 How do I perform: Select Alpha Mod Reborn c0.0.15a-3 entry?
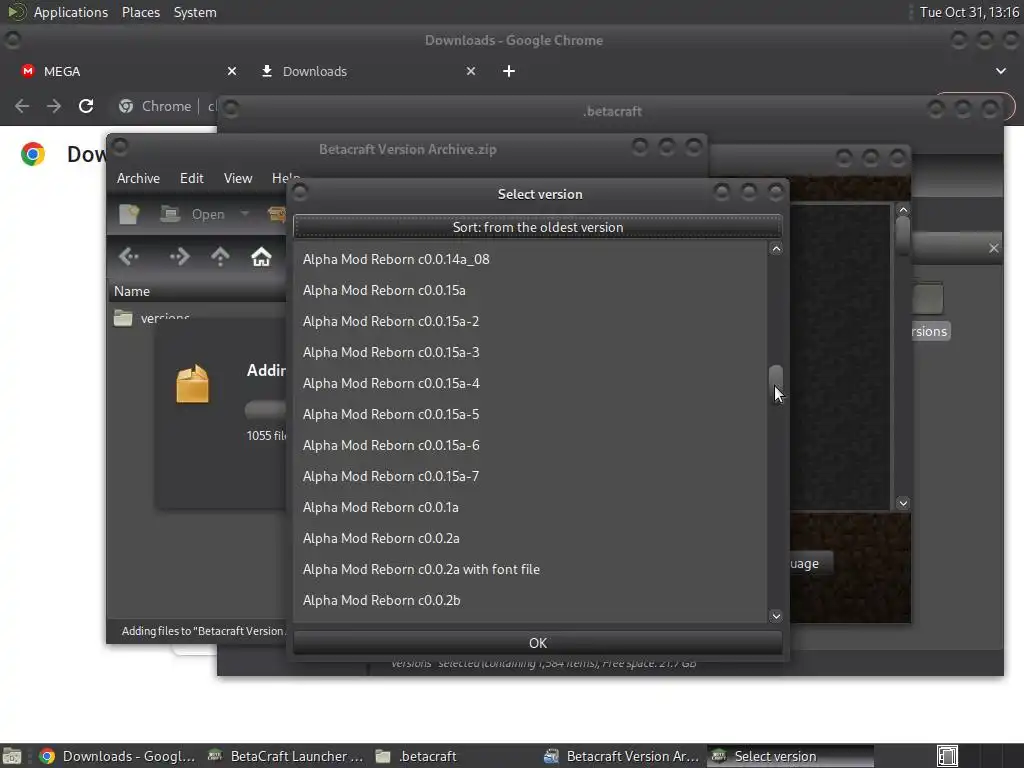pyautogui.click(x=530, y=353)
